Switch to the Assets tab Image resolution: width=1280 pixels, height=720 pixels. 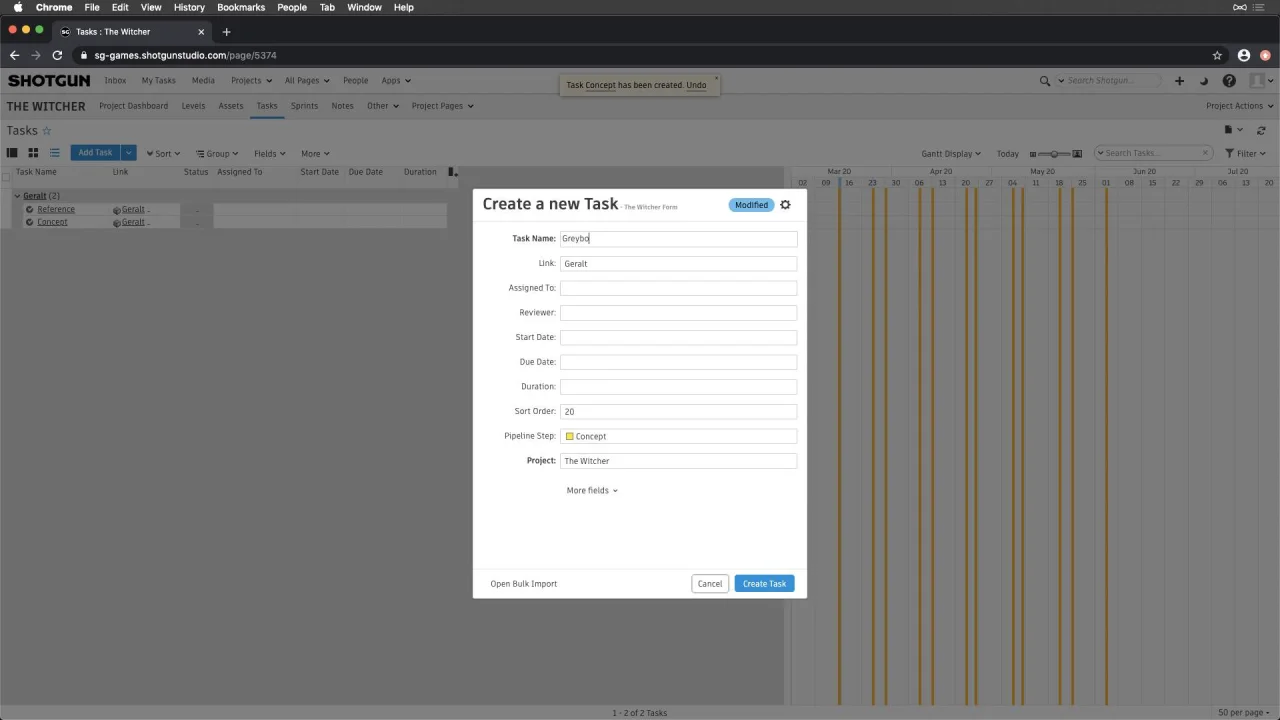[231, 106]
